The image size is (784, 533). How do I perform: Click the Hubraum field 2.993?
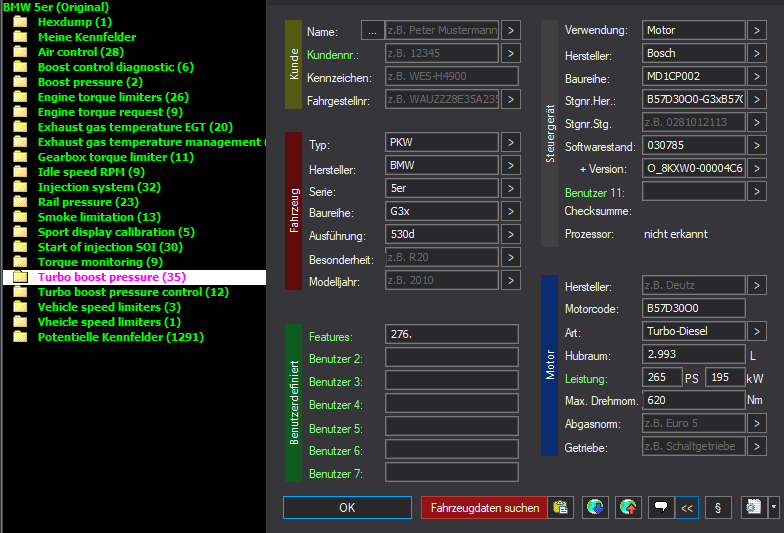694,354
